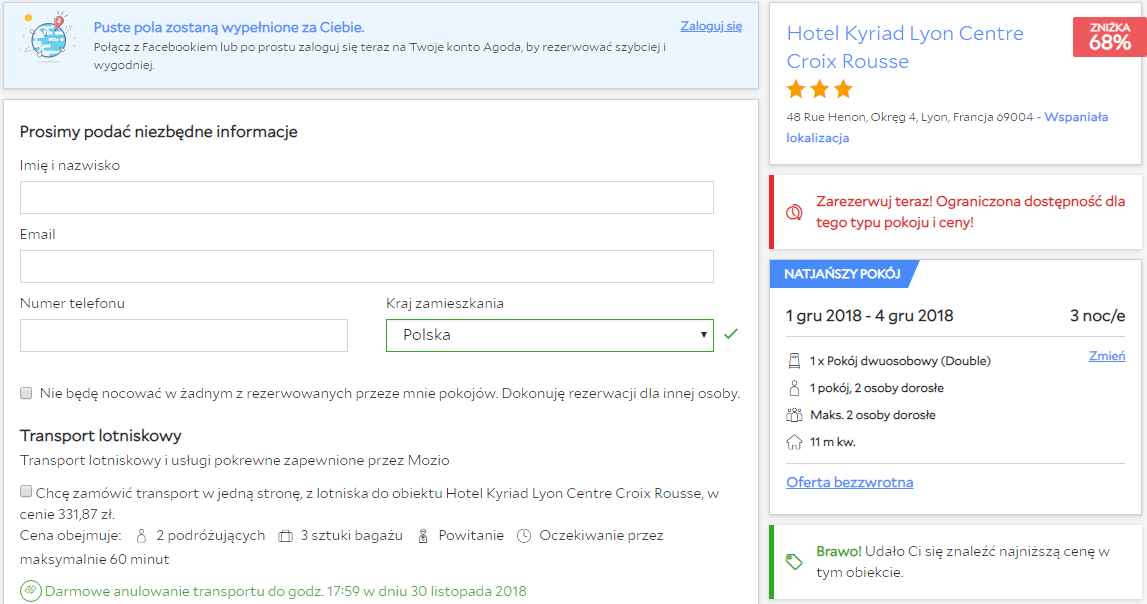The image size is (1147, 604).
Task: Click the Zmień link to change the room
Action: 1107,356
